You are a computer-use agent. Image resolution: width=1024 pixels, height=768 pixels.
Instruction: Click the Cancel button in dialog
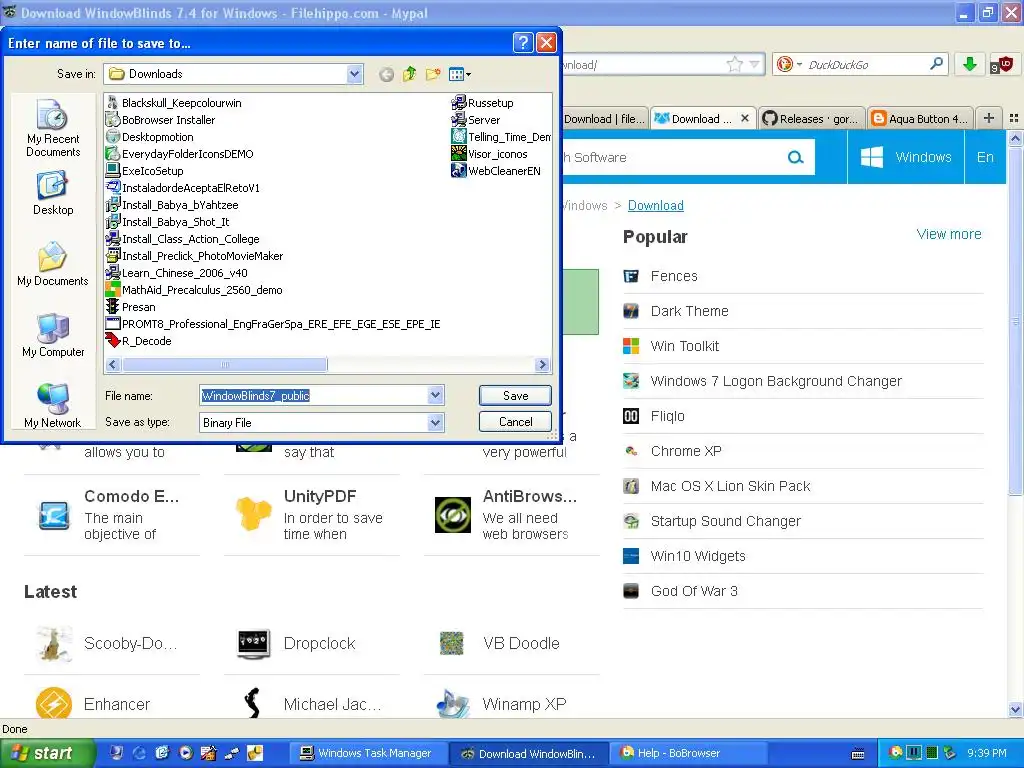515,422
